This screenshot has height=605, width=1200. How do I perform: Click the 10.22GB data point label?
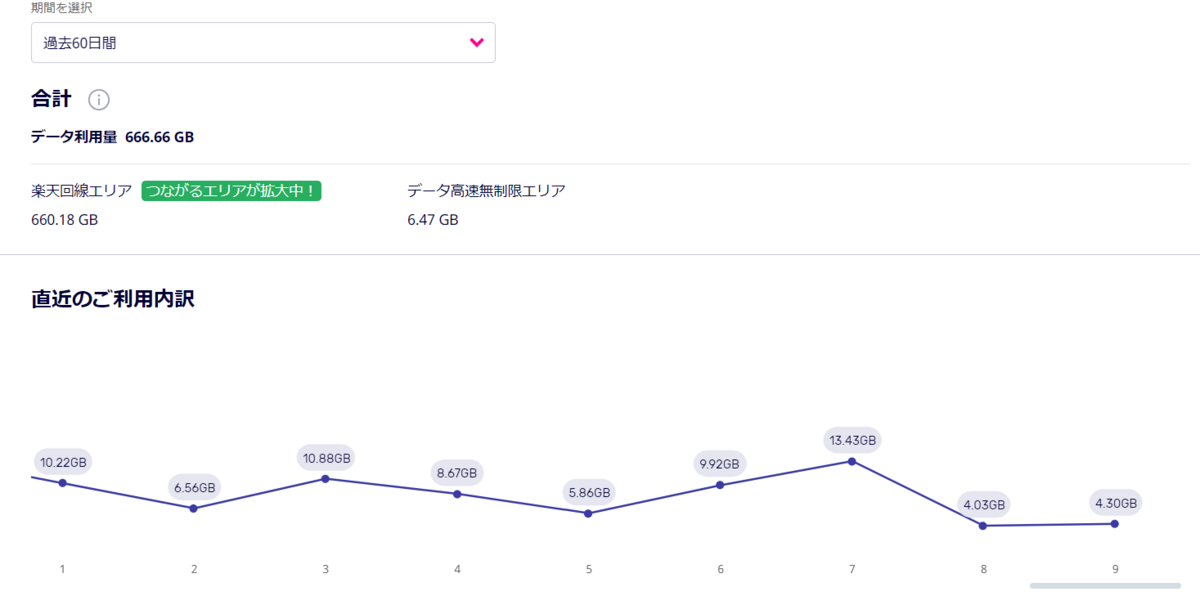(63, 462)
